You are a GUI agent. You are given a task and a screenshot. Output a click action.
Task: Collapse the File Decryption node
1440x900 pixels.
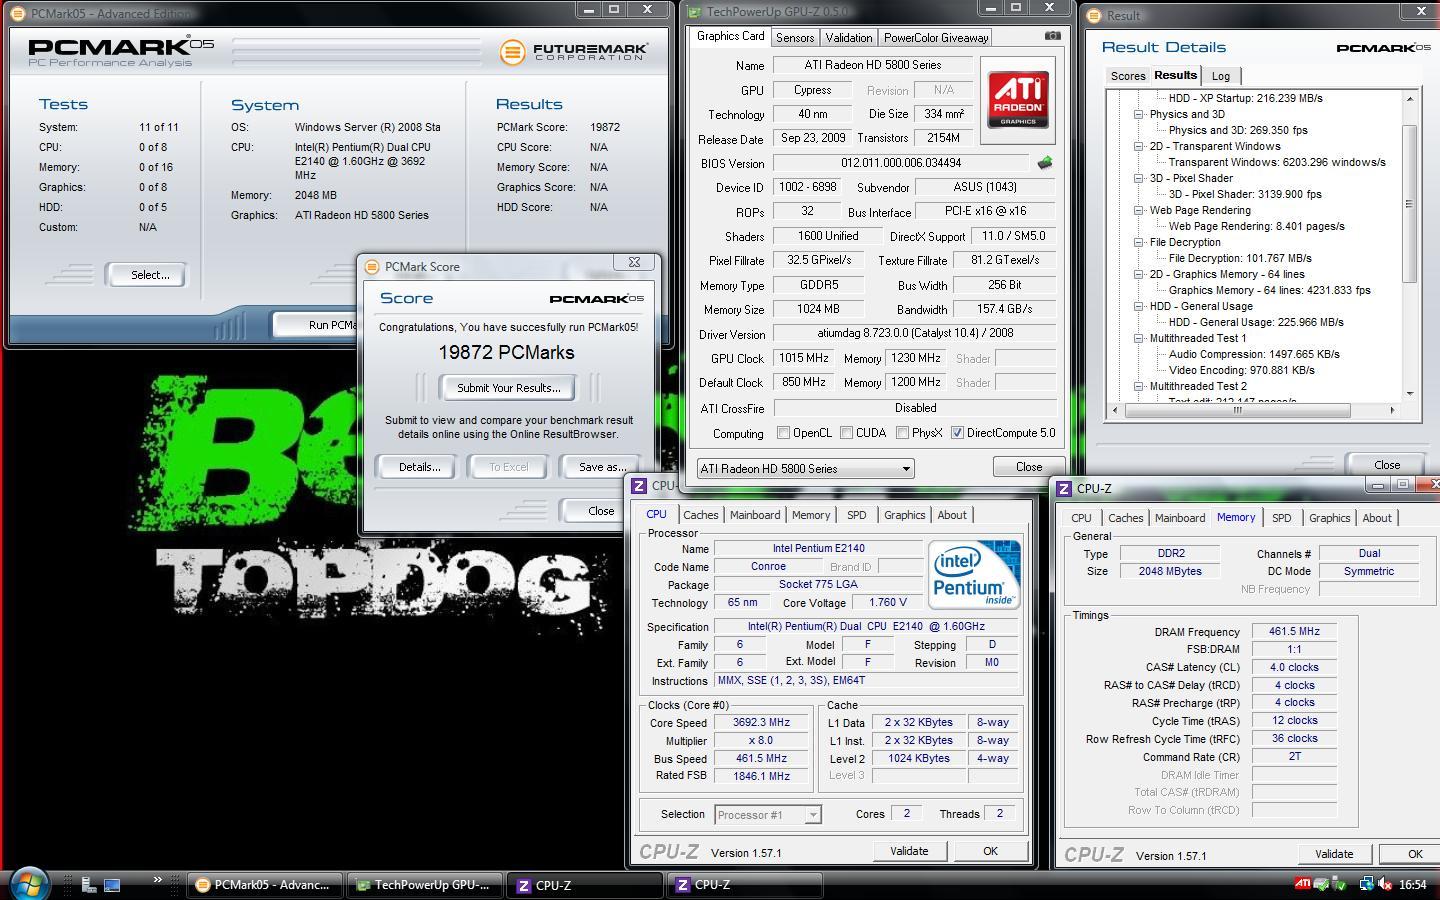point(1138,242)
